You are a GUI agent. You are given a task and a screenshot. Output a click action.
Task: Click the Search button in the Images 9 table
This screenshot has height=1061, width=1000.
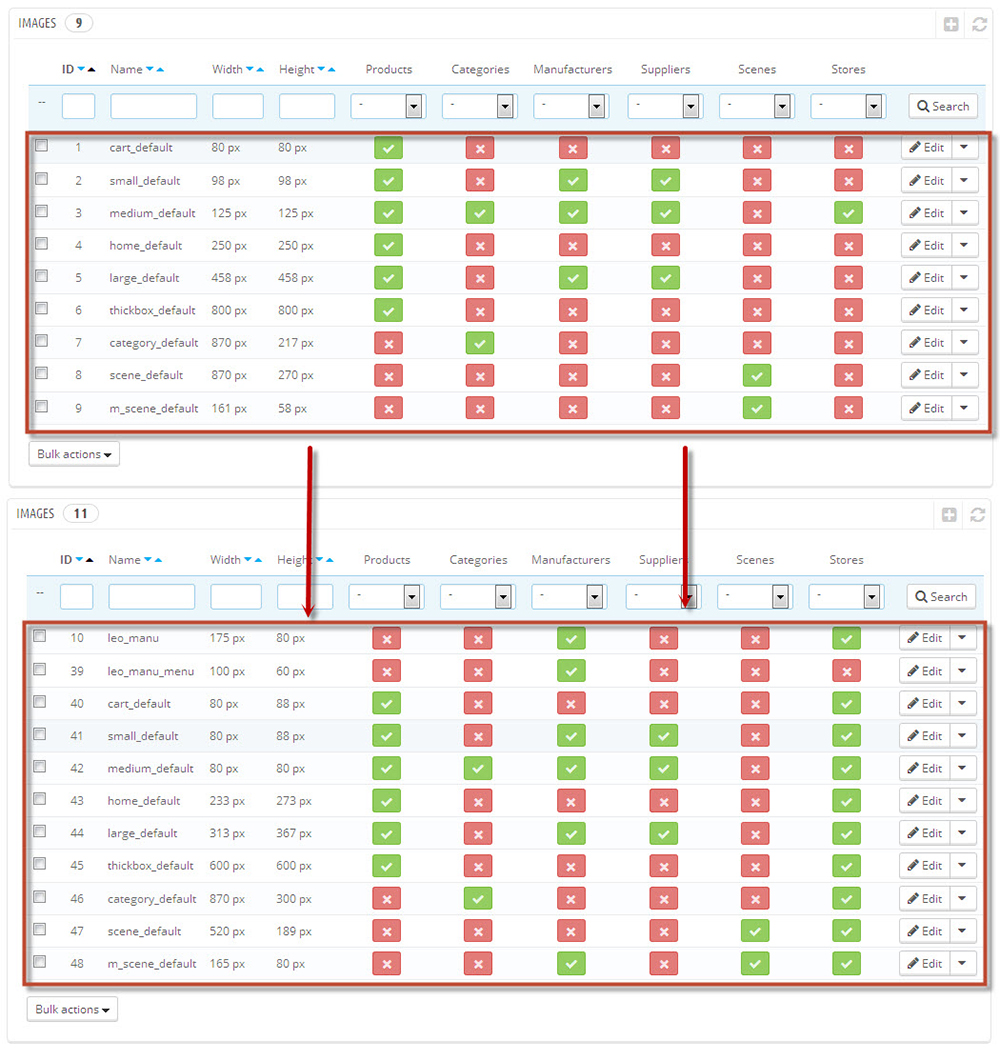pyautogui.click(x=942, y=106)
